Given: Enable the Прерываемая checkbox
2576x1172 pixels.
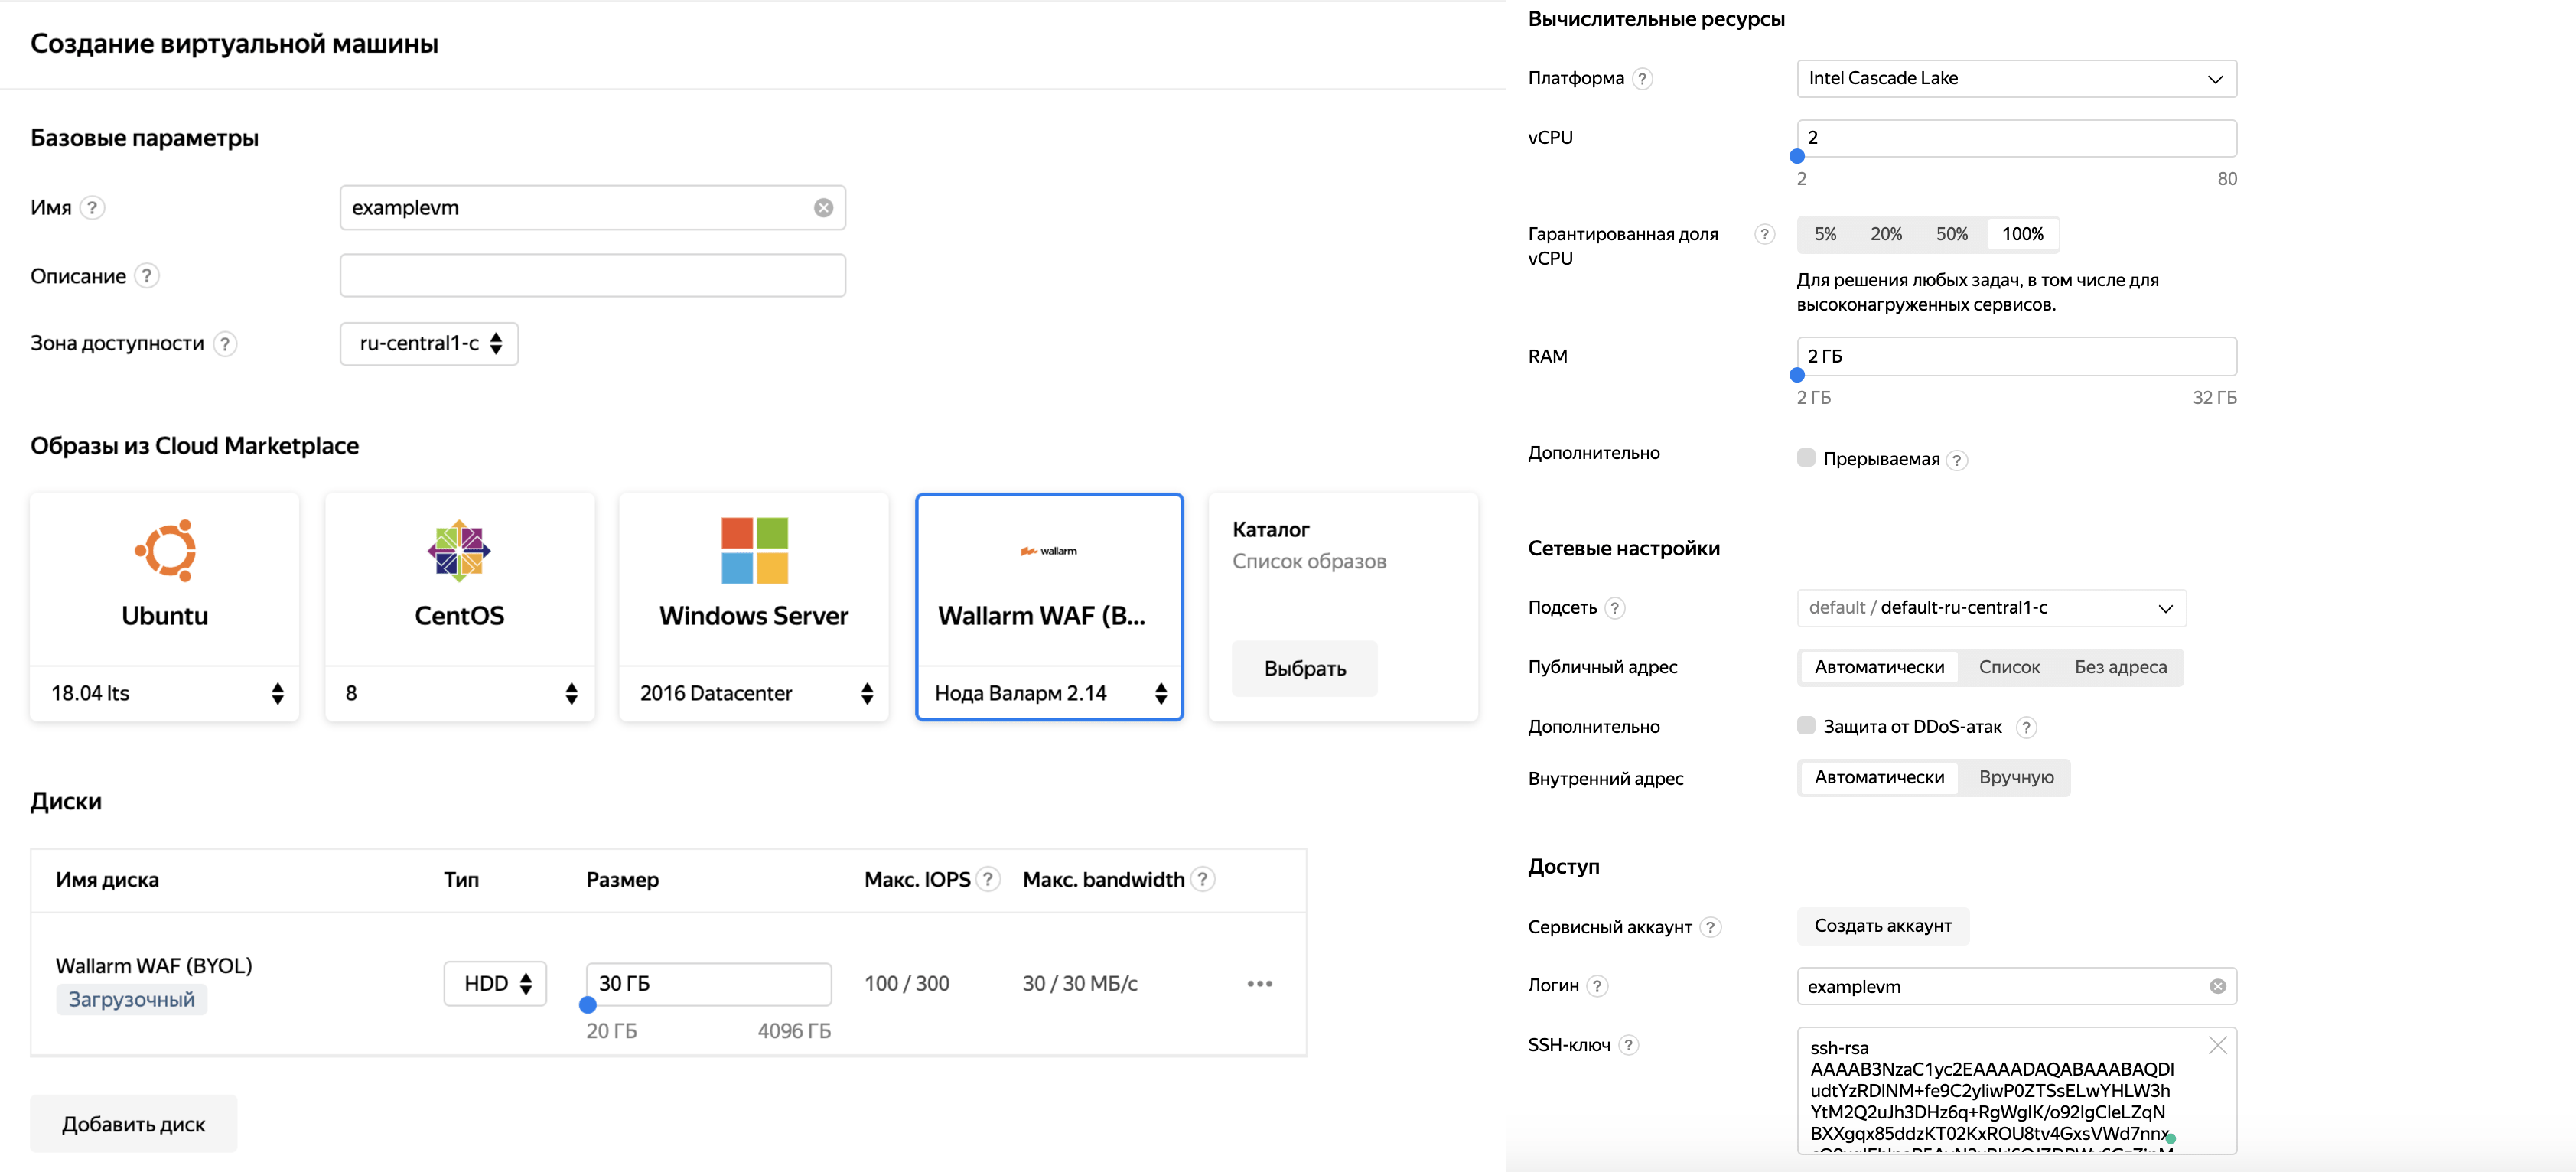Looking at the screenshot, I should [x=1806, y=458].
